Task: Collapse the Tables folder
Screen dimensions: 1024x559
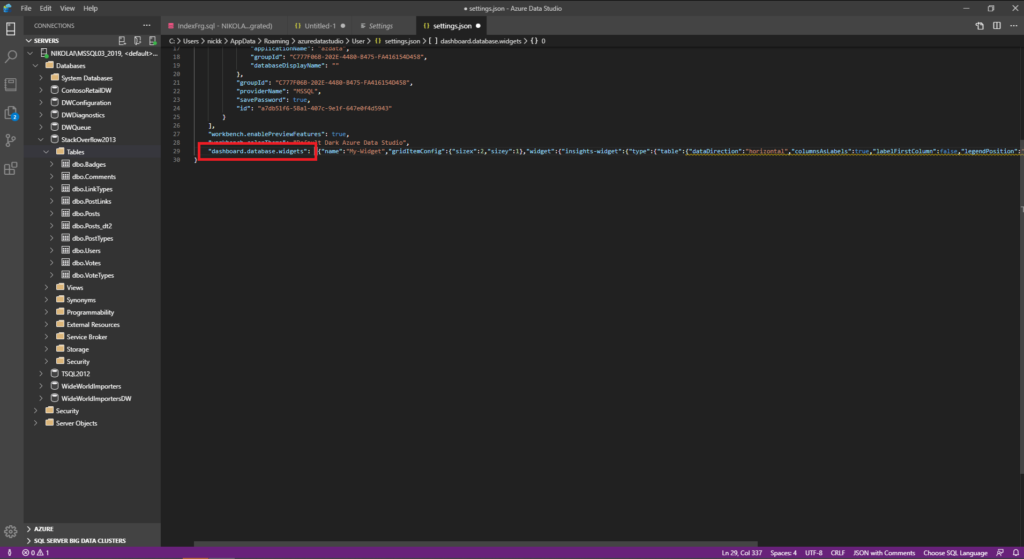Action: [x=46, y=152]
